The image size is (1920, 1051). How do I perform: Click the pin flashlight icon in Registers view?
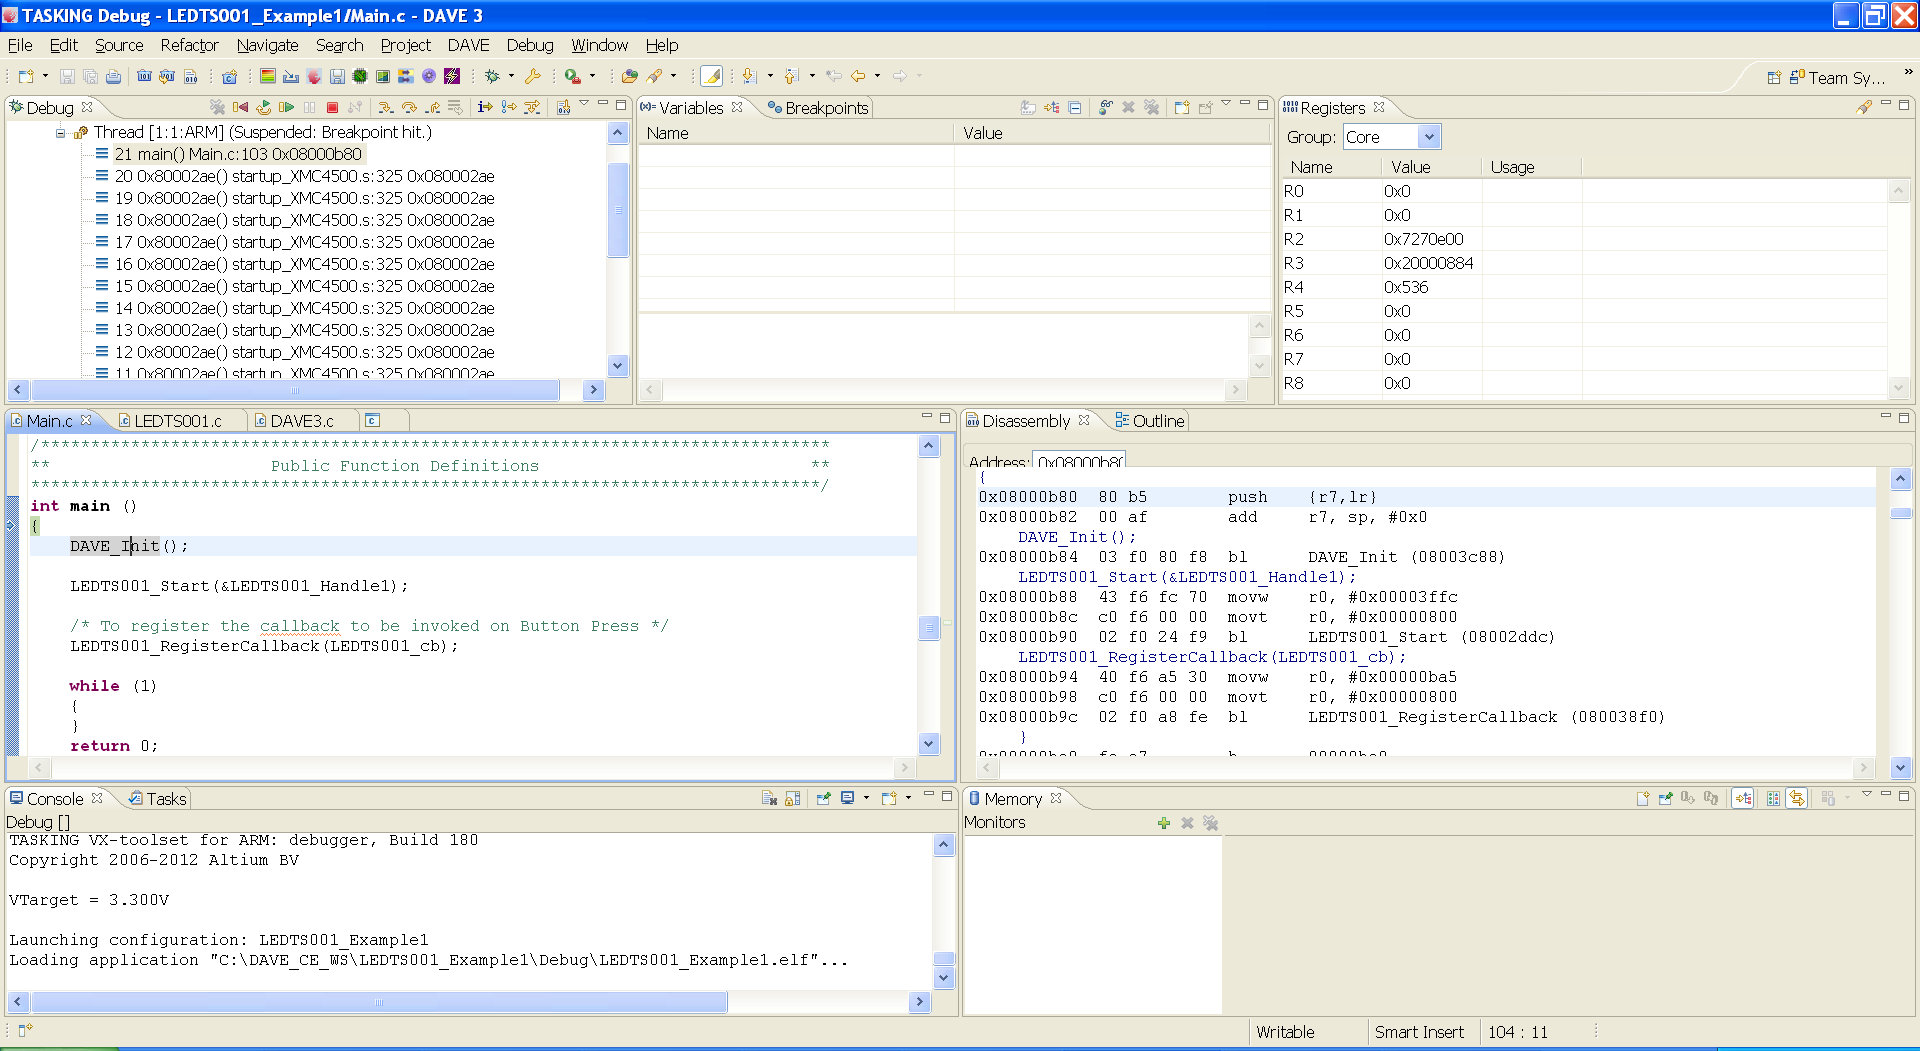point(1864,107)
